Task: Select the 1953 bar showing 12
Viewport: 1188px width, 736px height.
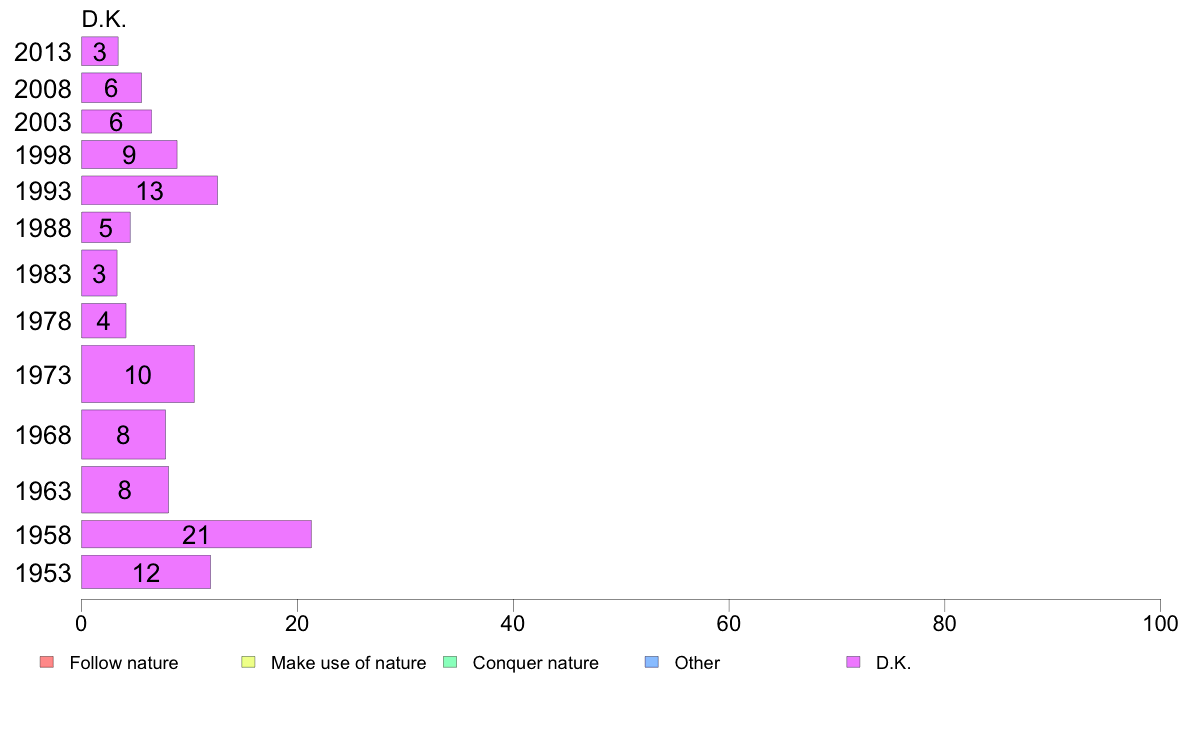Action: 145,572
